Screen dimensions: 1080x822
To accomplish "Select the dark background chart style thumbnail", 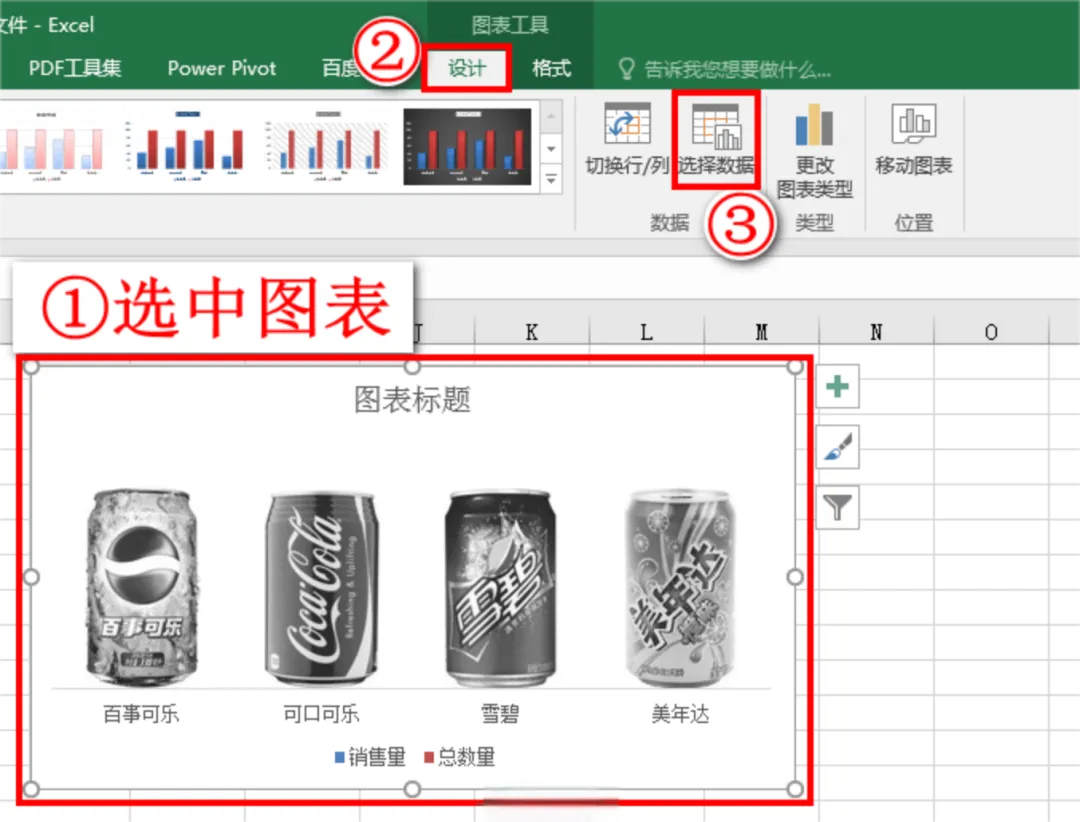I will (468, 146).
